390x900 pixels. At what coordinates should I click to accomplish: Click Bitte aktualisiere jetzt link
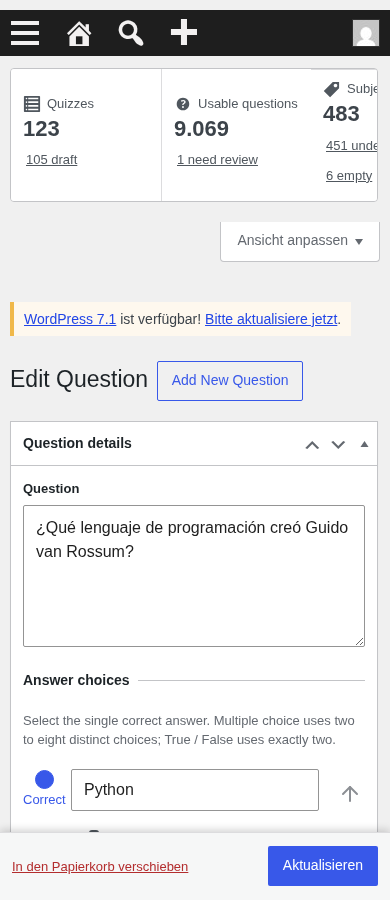click(x=271, y=319)
